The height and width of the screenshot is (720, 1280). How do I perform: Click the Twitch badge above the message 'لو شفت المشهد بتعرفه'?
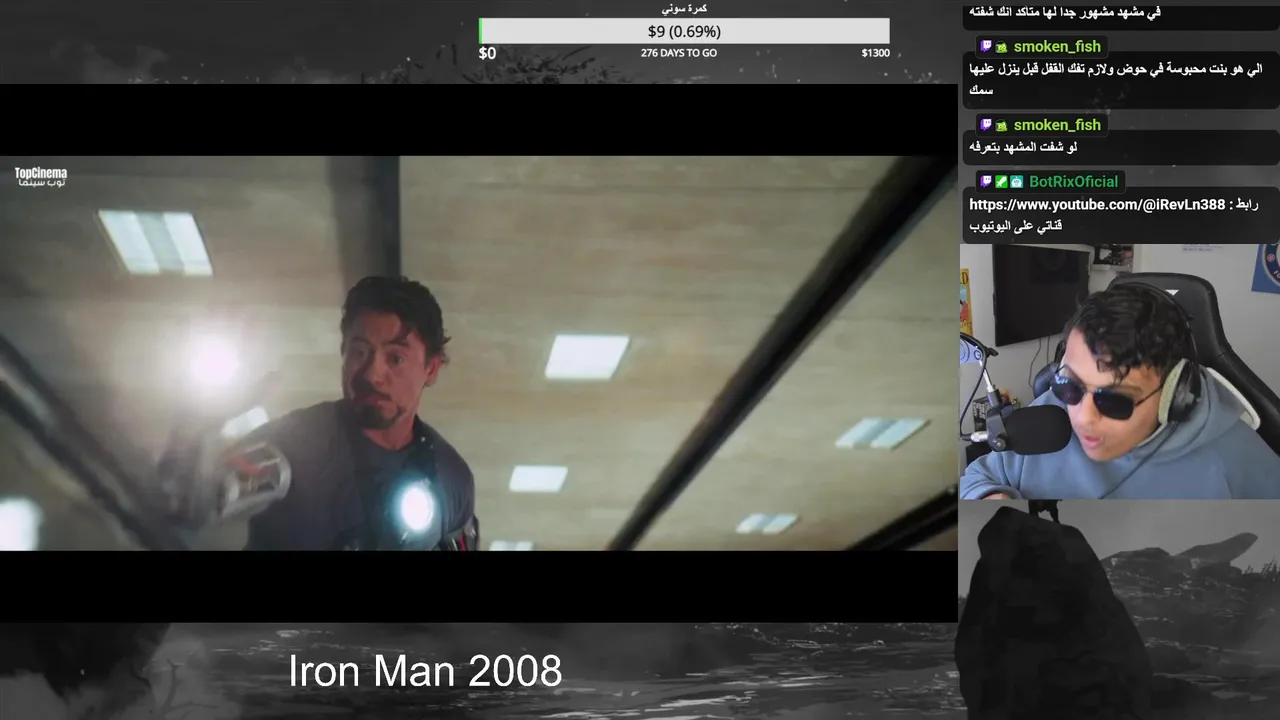click(986, 125)
